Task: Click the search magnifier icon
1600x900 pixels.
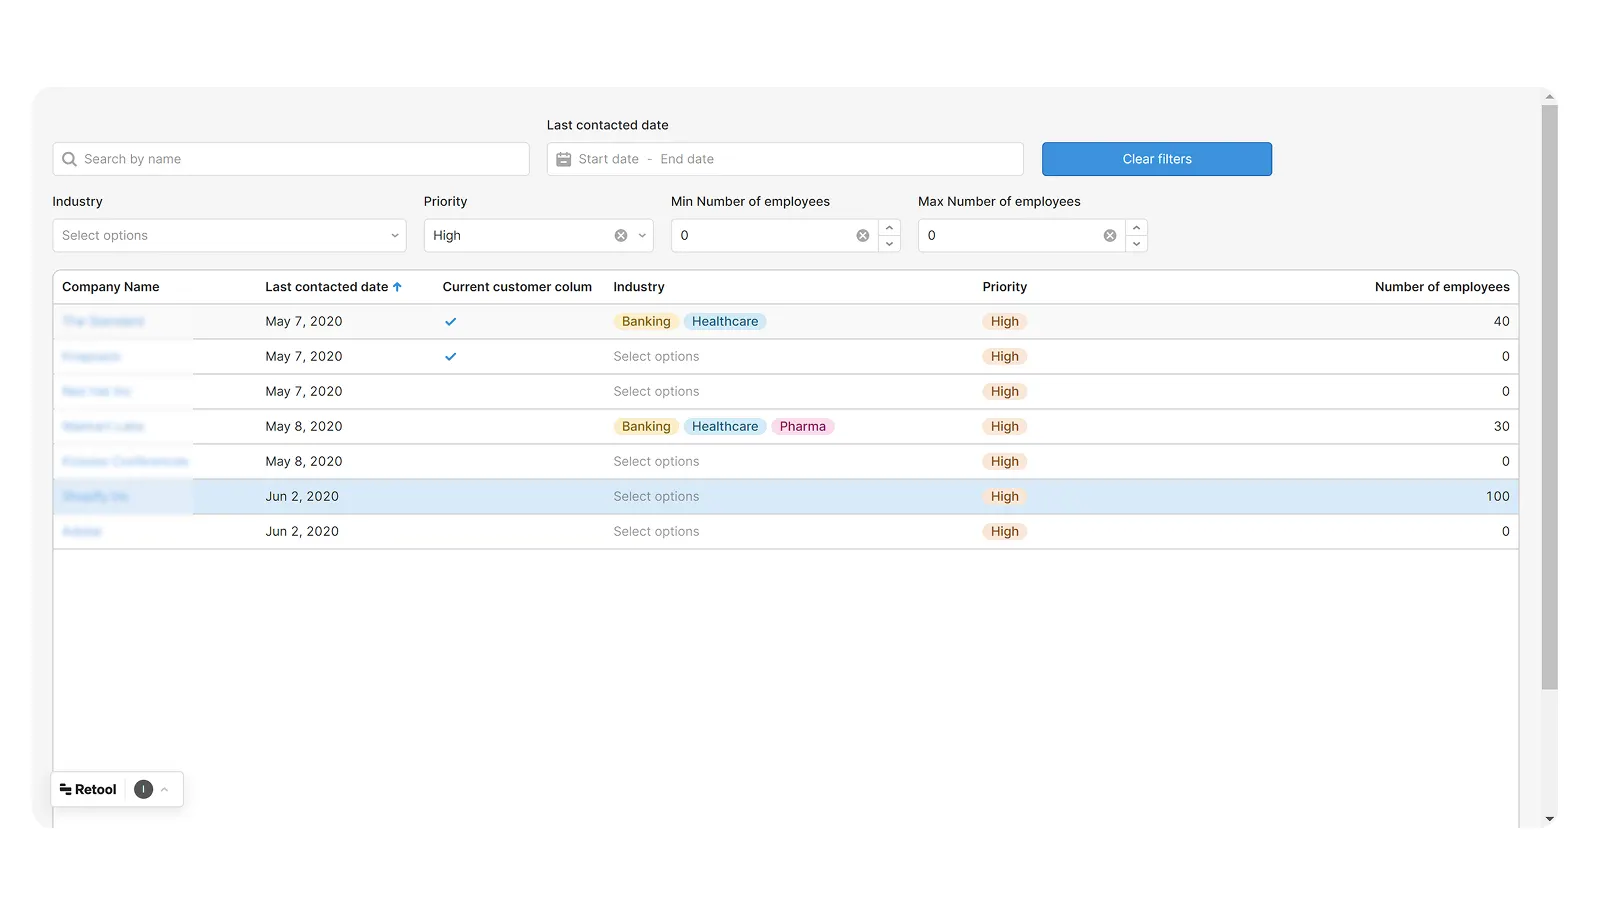Action: click(x=69, y=159)
